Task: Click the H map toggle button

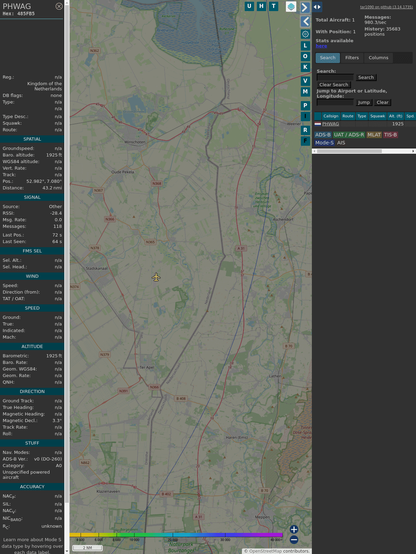Action: tap(261, 6)
